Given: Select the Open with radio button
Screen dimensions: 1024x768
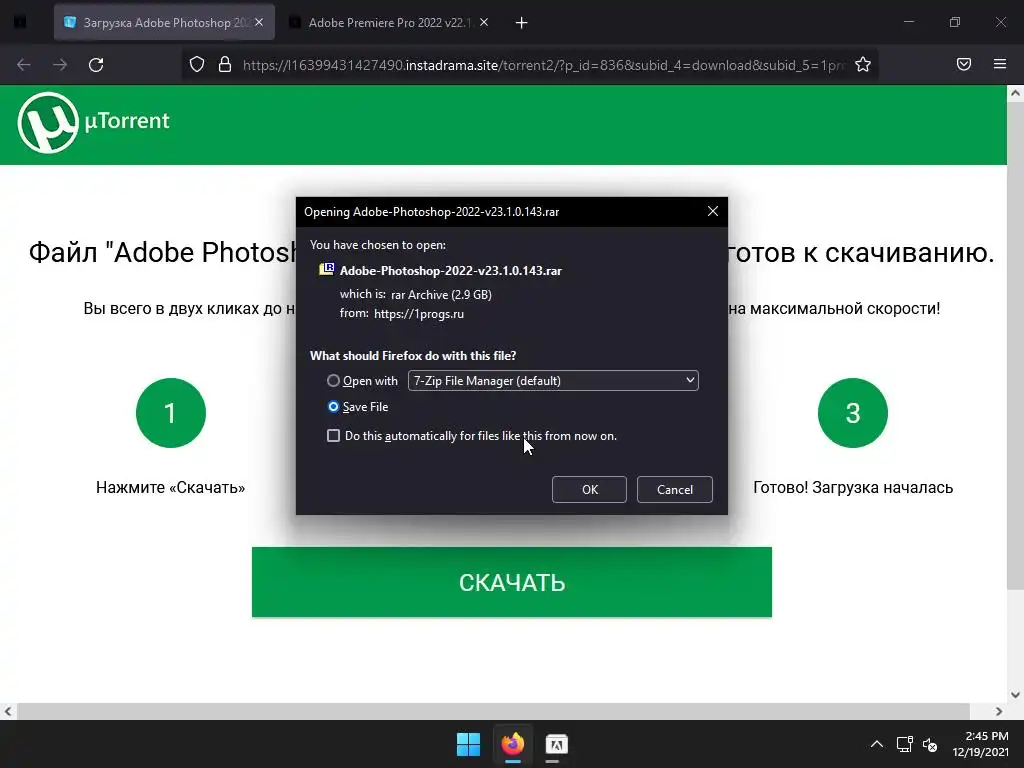Looking at the screenshot, I should click(333, 380).
